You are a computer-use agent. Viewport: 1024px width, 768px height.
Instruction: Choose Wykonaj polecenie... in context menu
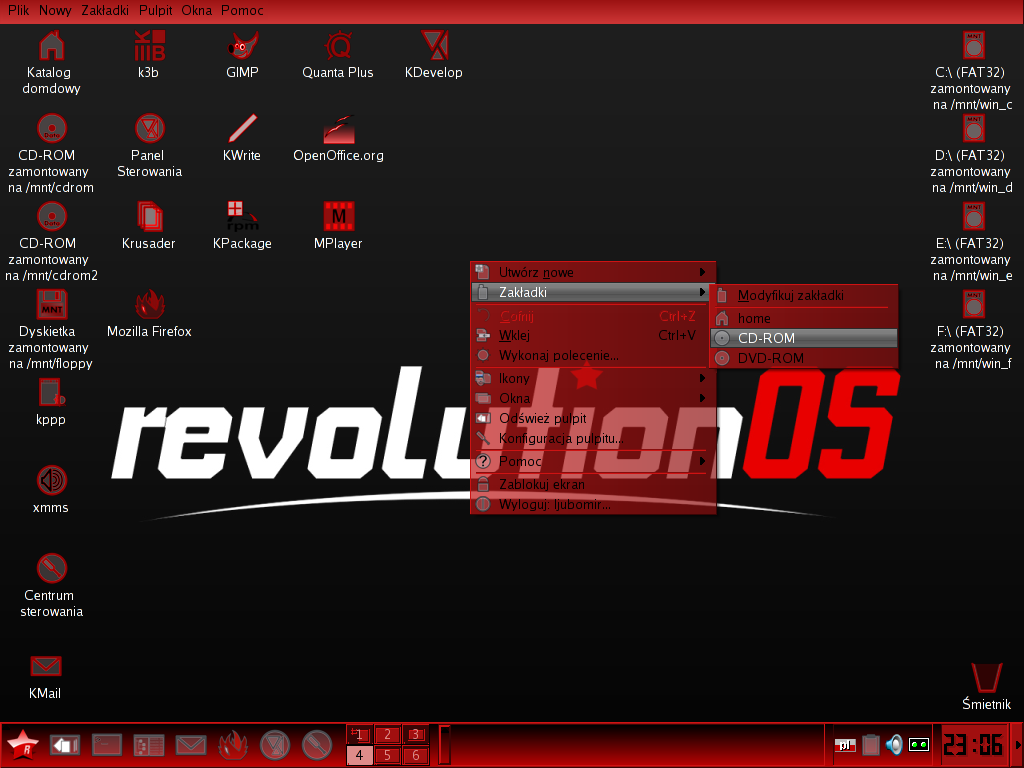592,356
